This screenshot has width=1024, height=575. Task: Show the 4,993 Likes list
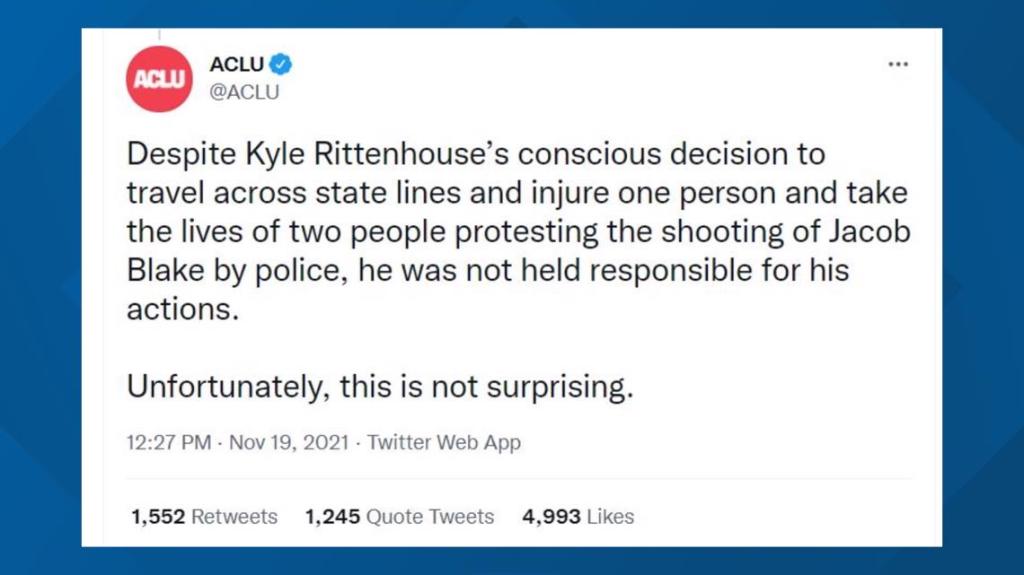[578, 517]
